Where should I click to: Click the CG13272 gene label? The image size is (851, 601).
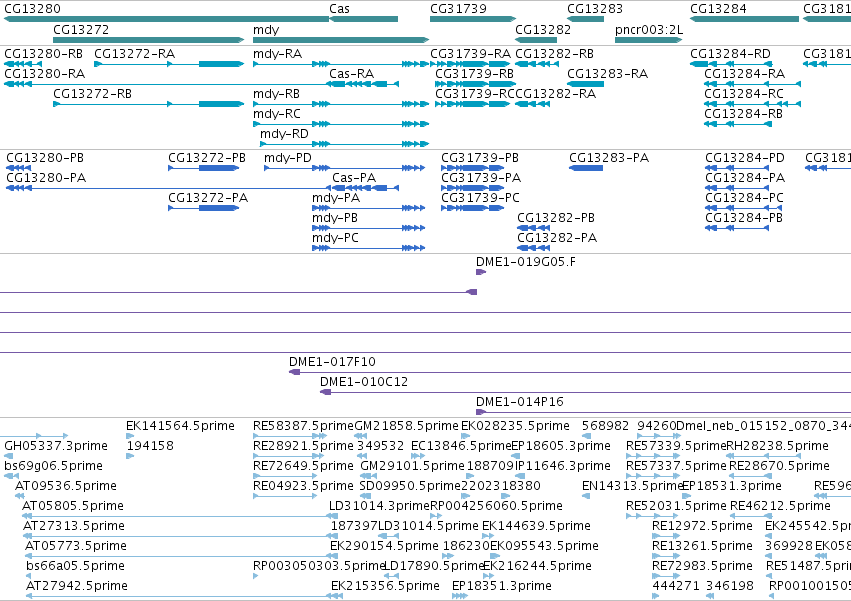coord(81,29)
